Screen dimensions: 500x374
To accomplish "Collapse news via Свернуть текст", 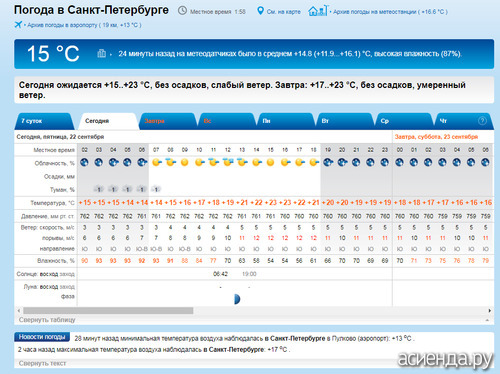I will click(x=42, y=363).
